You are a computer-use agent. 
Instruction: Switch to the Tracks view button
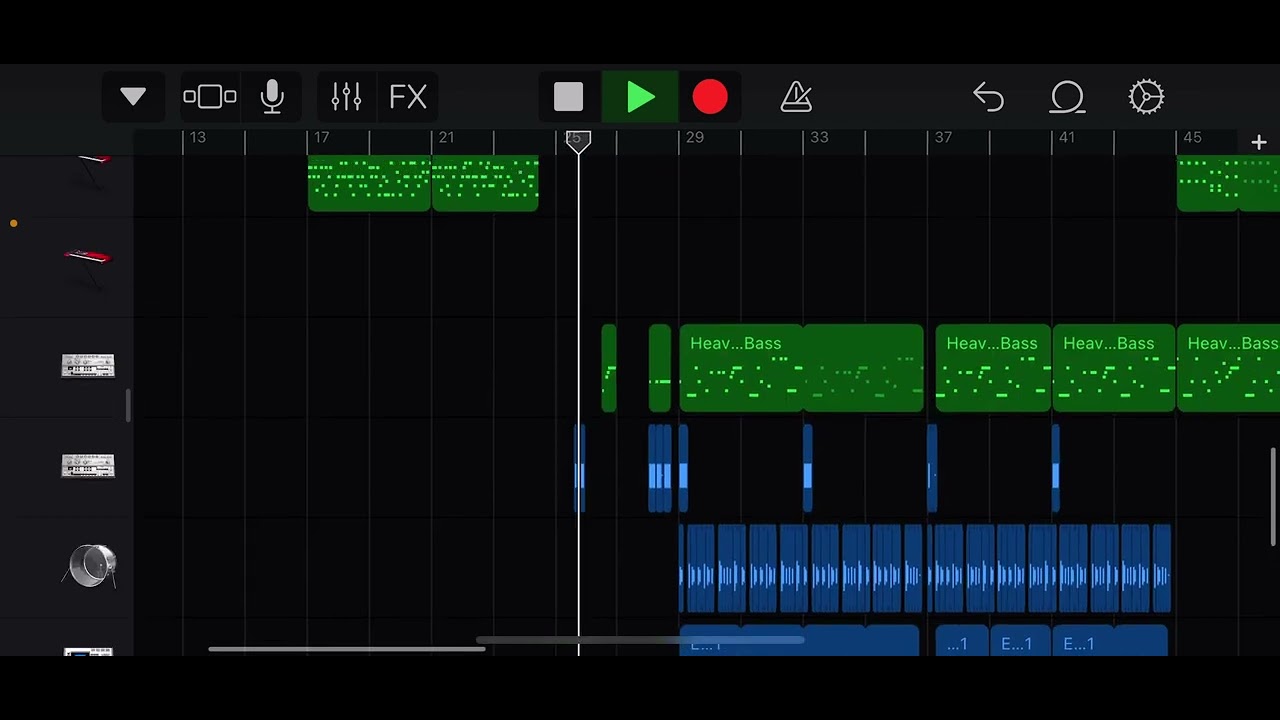[x=210, y=97]
